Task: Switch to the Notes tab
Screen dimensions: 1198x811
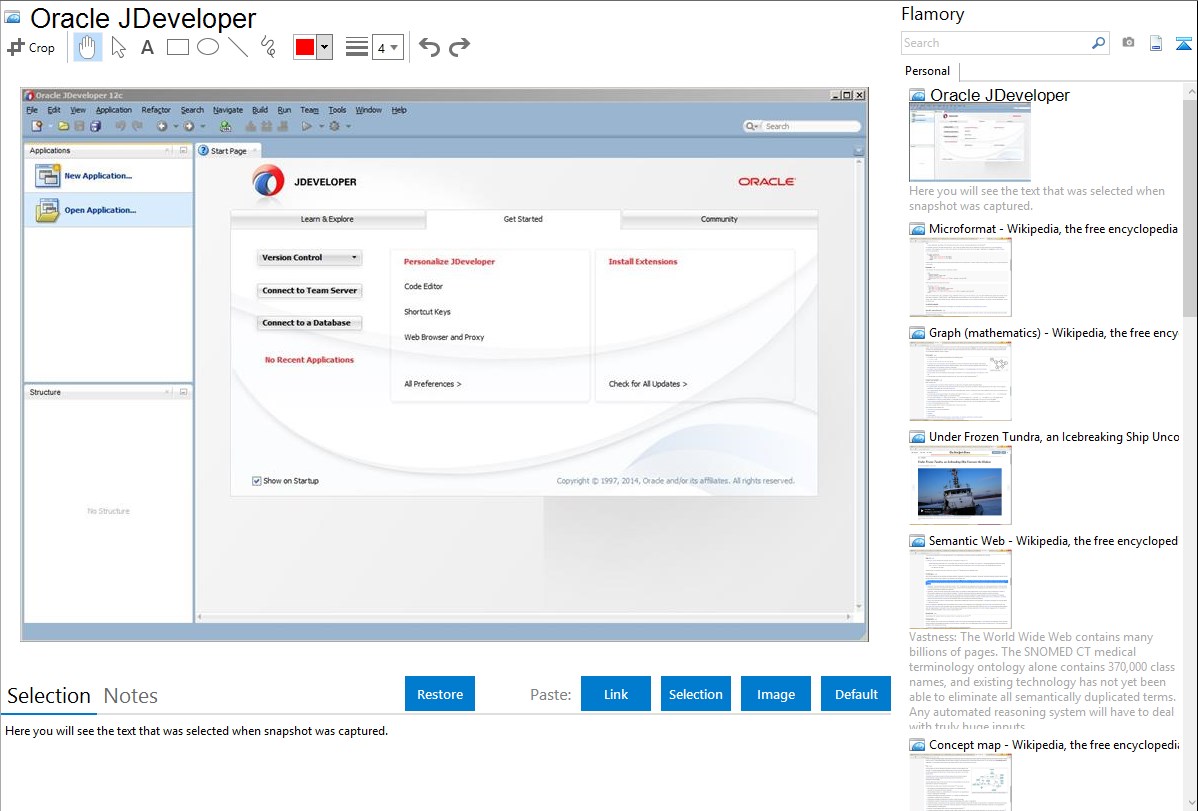Action: pyautogui.click(x=131, y=696)
